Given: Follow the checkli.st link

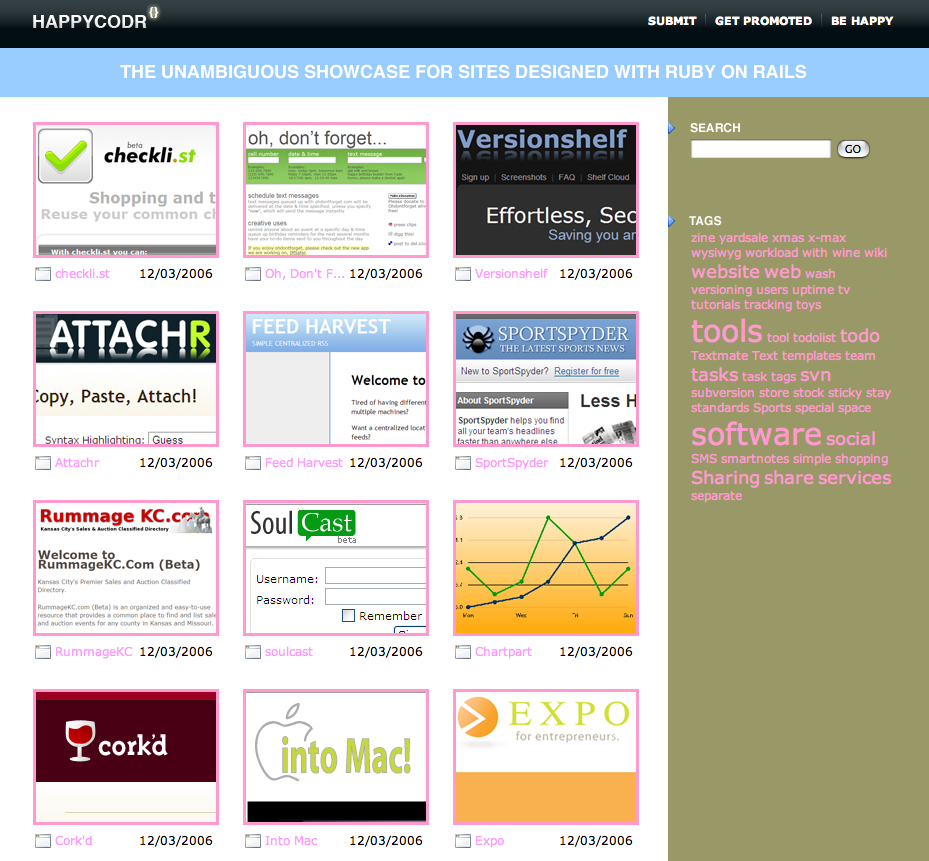Looking at the screenshot, I should click(82, 274).
